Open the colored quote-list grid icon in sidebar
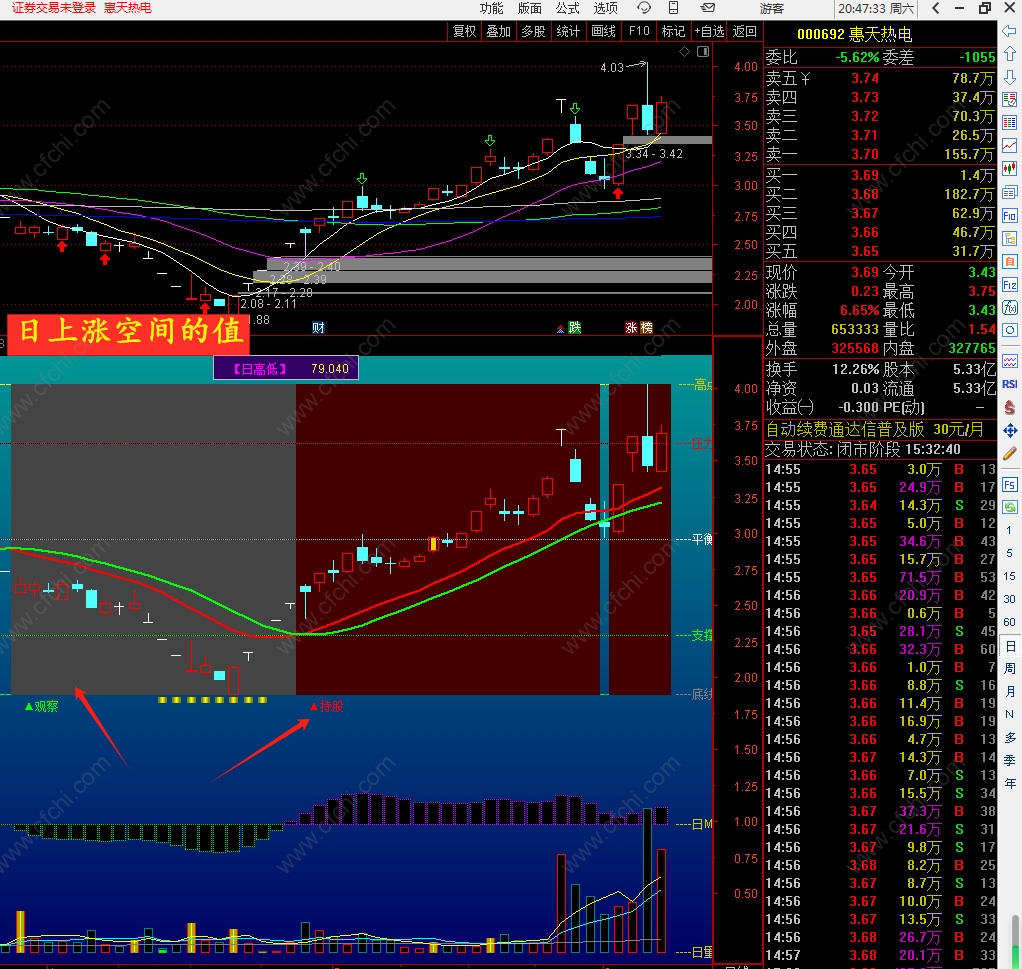Image resolution: width=1022 pixels, height=969 pixels. [x=1010, y=123]
